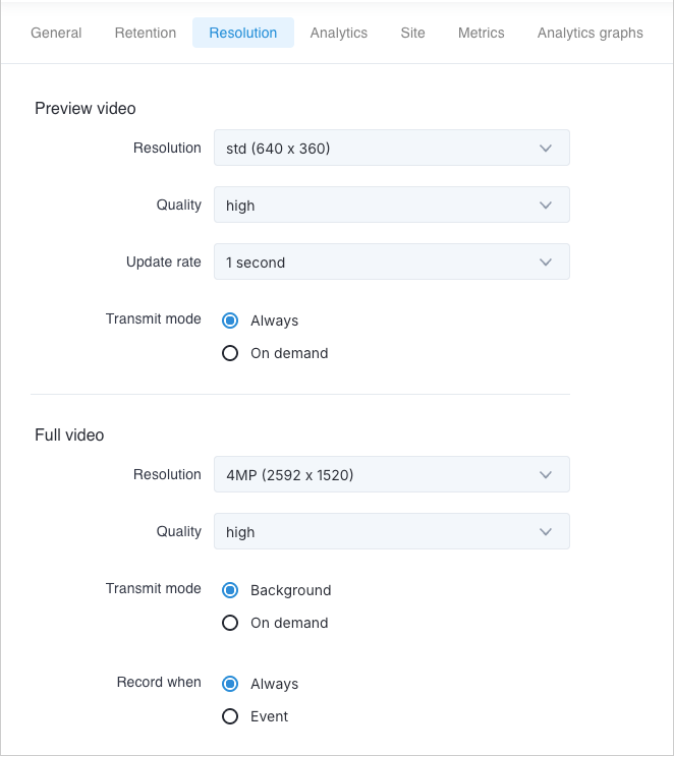The width and height of the screenshot is (675, 757).
Task: Select Background for Full video Transmit mode
Action: pyautogui.click(x=230, y=590)
